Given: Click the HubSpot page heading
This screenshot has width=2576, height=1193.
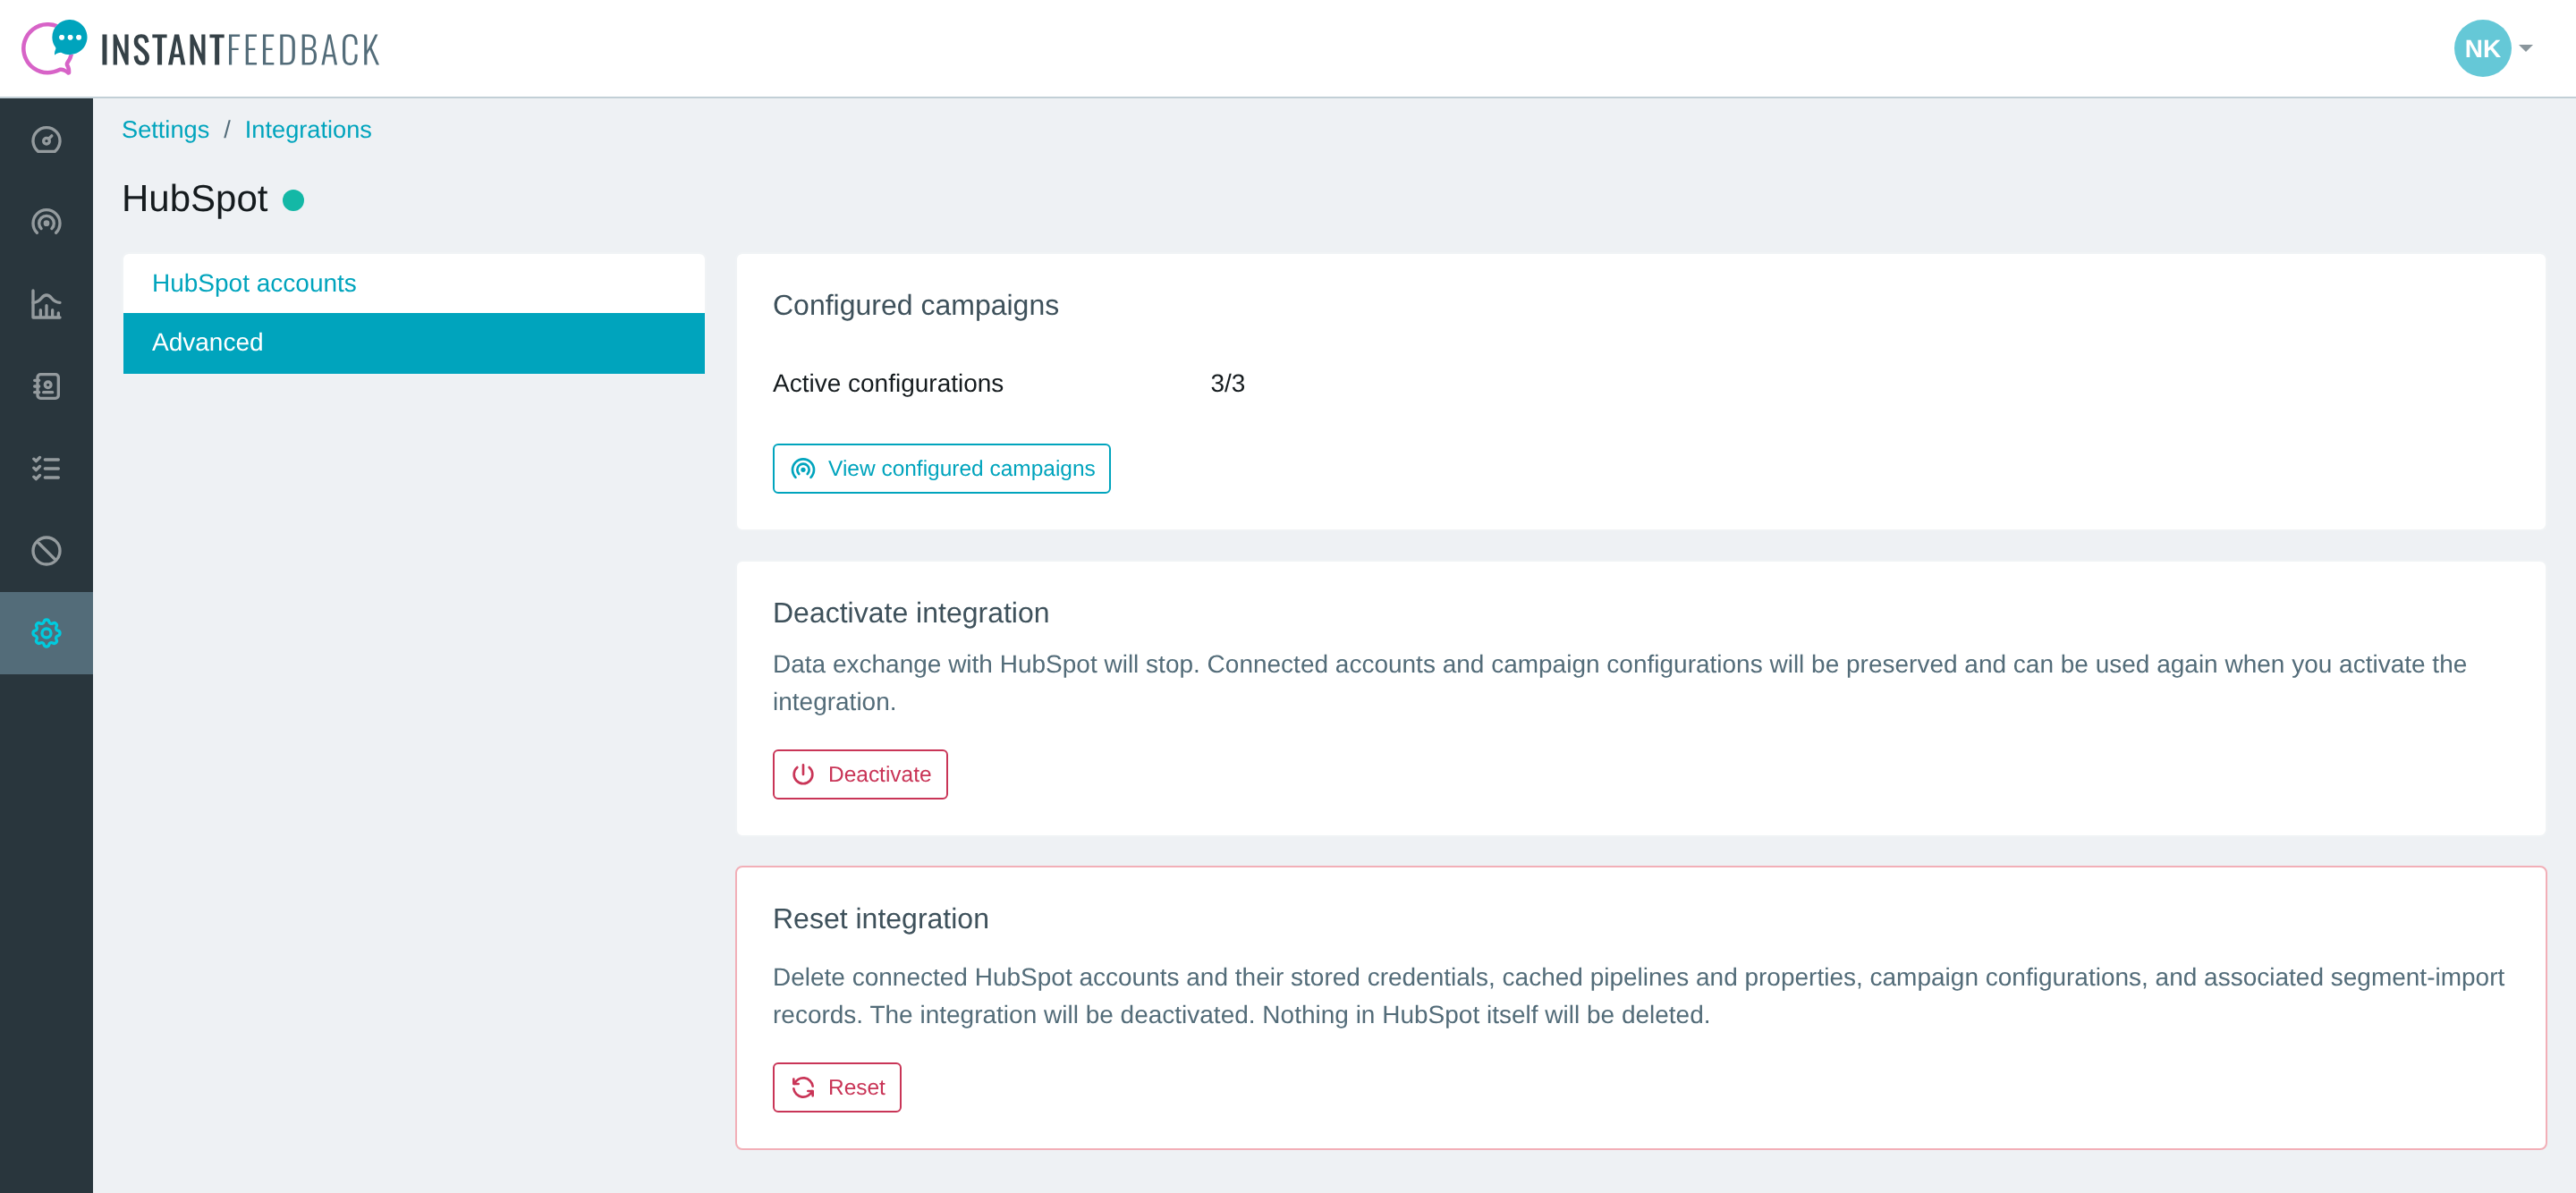Looking at the screenshot, I should [195, 199].
